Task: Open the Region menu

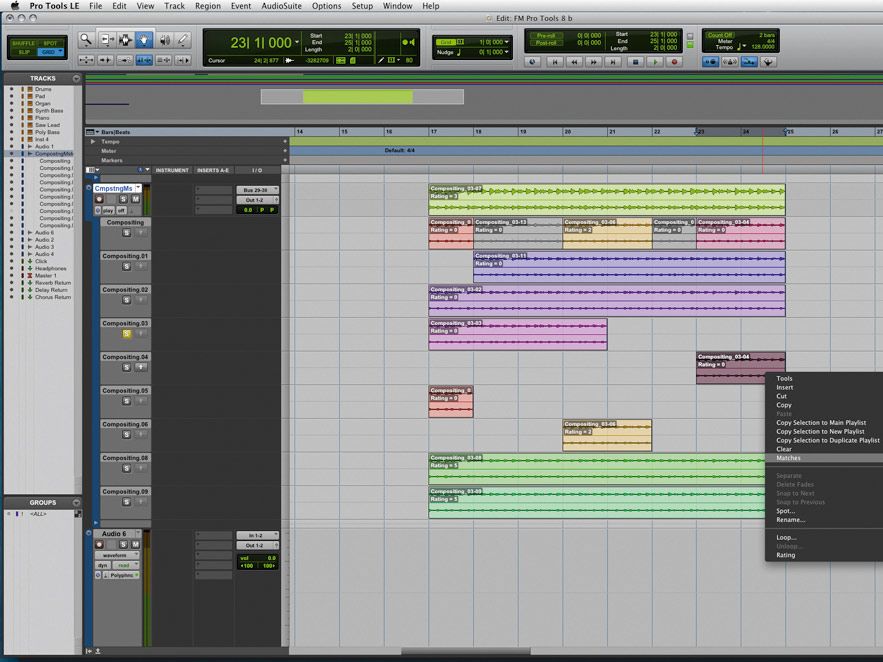Action: click(208, 6)
